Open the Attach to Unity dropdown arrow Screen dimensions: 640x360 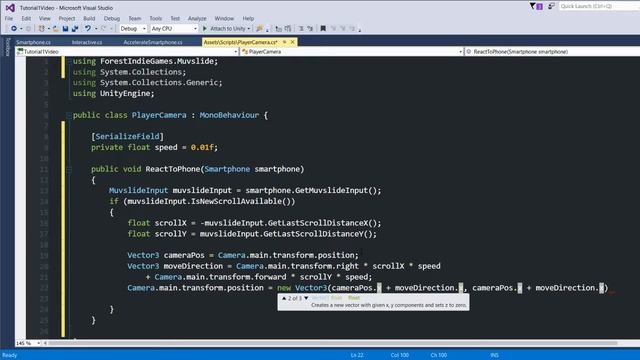point(249,29)
